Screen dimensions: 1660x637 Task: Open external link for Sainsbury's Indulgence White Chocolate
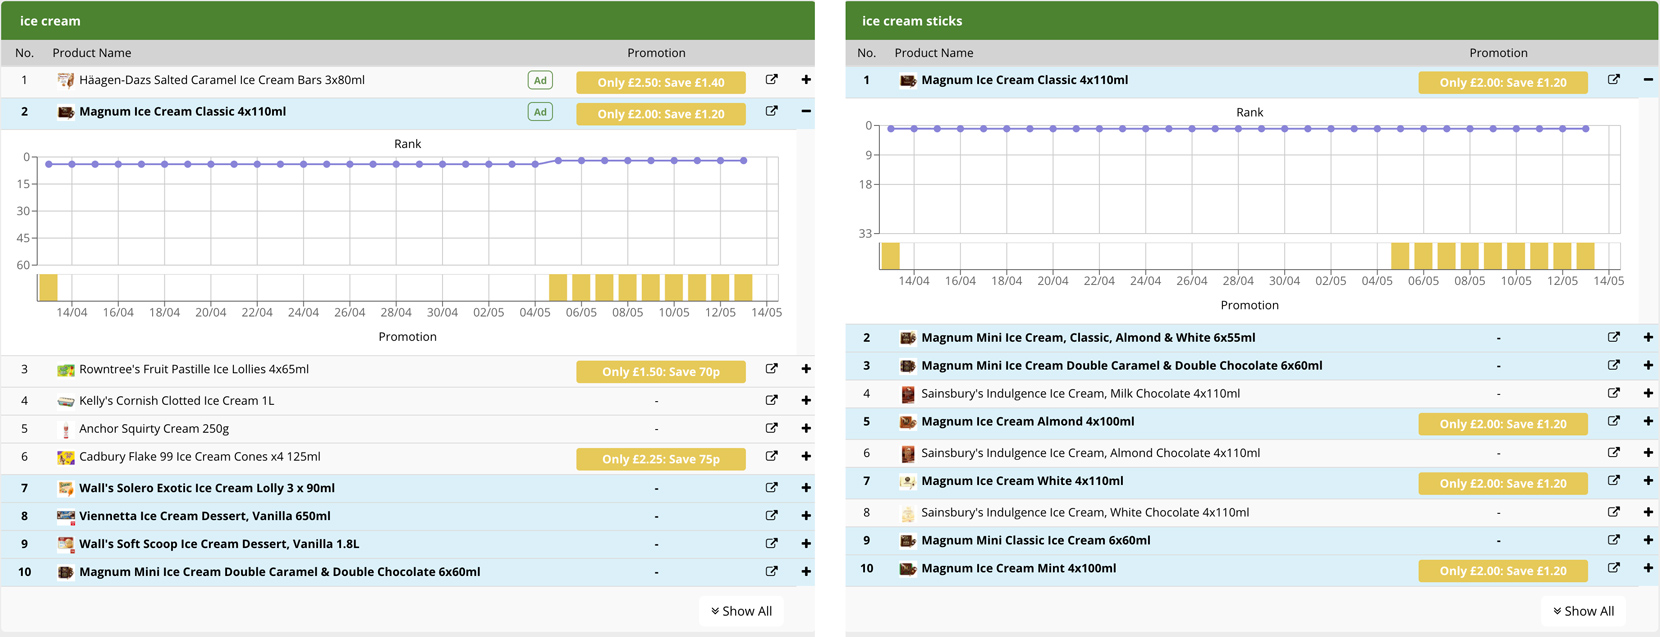tap(1613, 512)
